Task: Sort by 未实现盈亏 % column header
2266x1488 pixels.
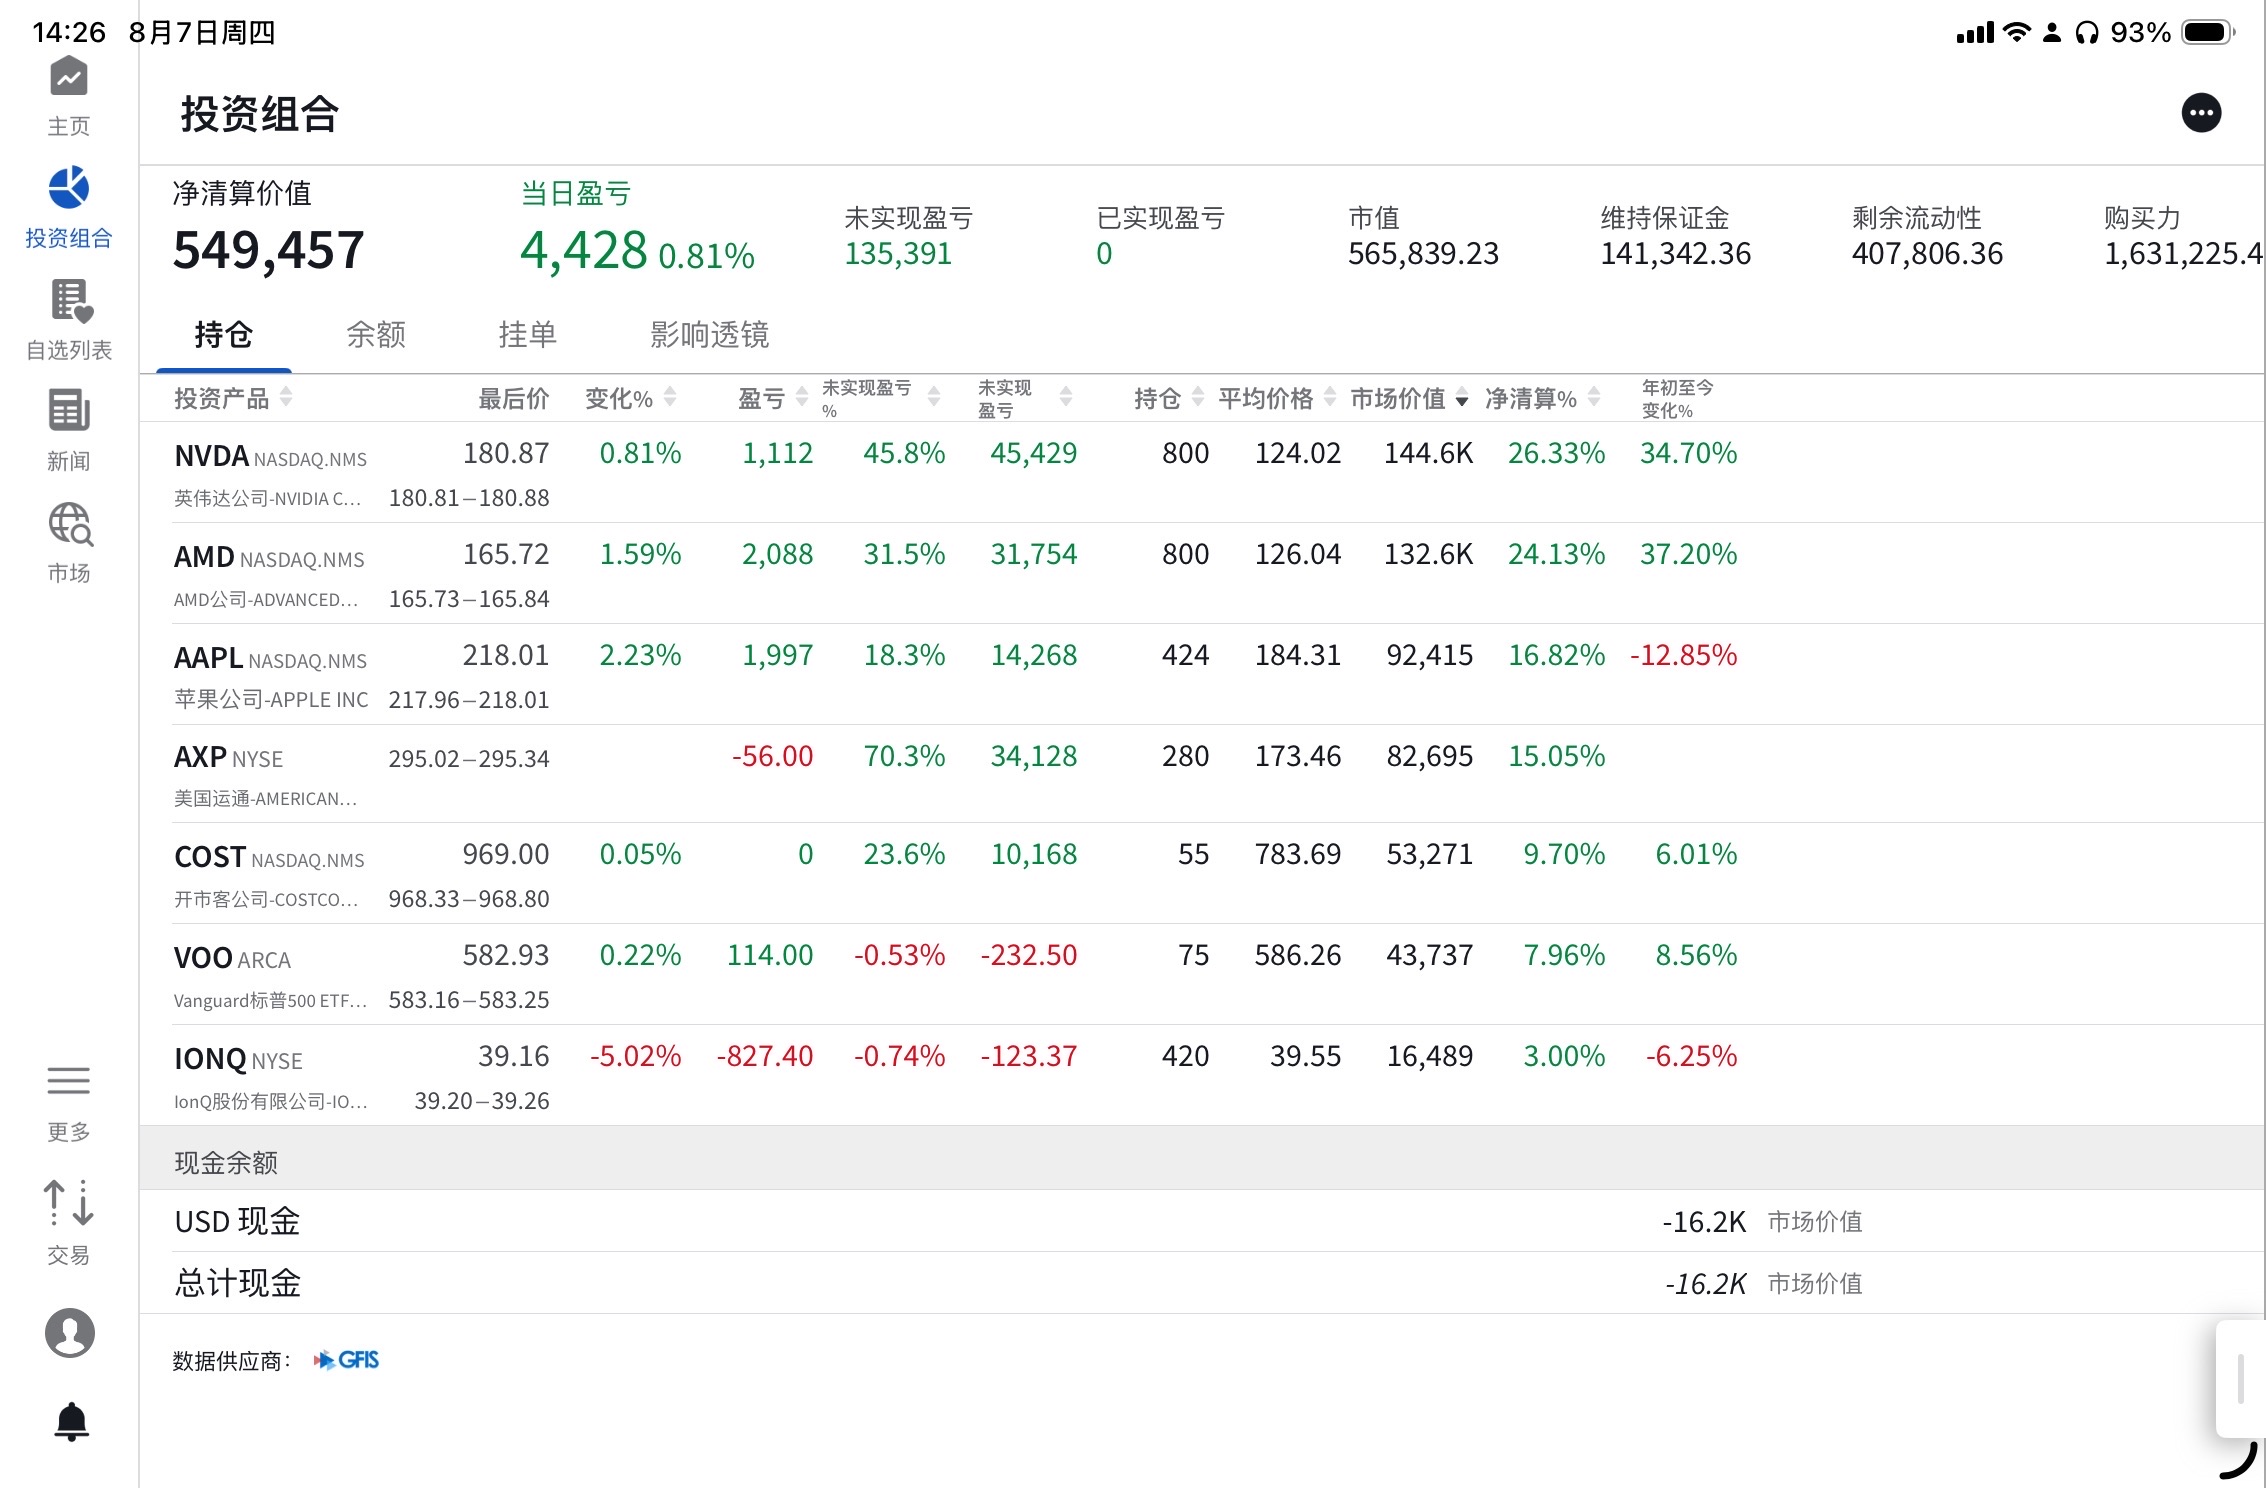Action: coord(881,398)
